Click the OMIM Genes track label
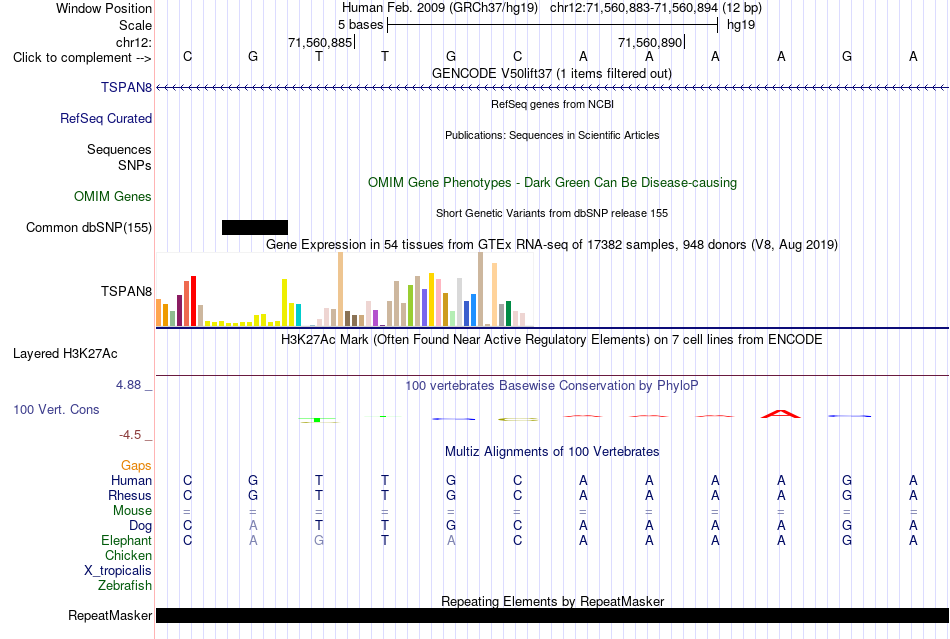Image resolution: width=950 pixels, height=639 pixels. pos(113,196)
